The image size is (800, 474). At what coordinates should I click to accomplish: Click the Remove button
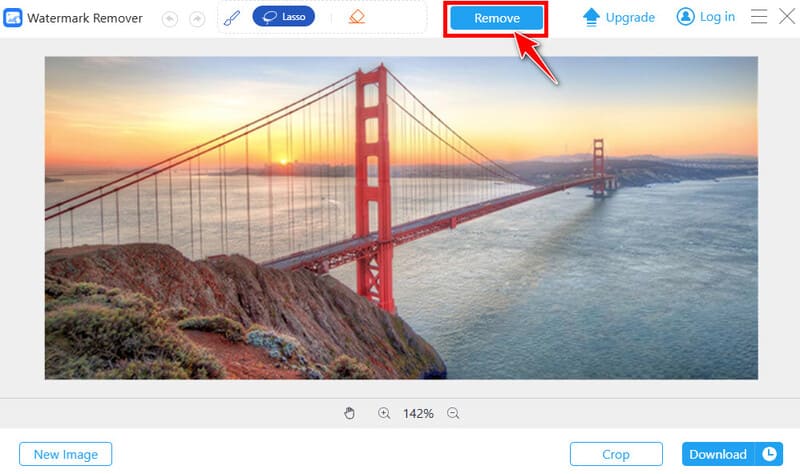[496, 18]
